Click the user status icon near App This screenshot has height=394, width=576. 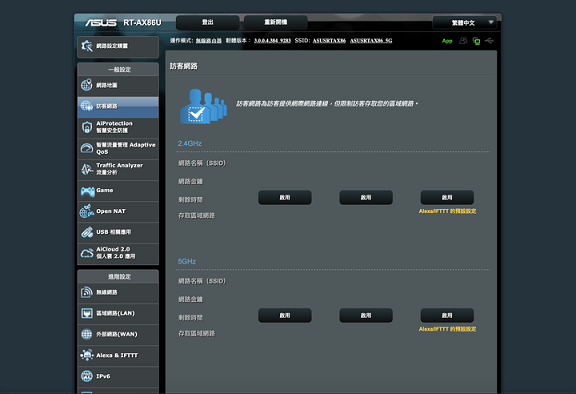point(463,41)
